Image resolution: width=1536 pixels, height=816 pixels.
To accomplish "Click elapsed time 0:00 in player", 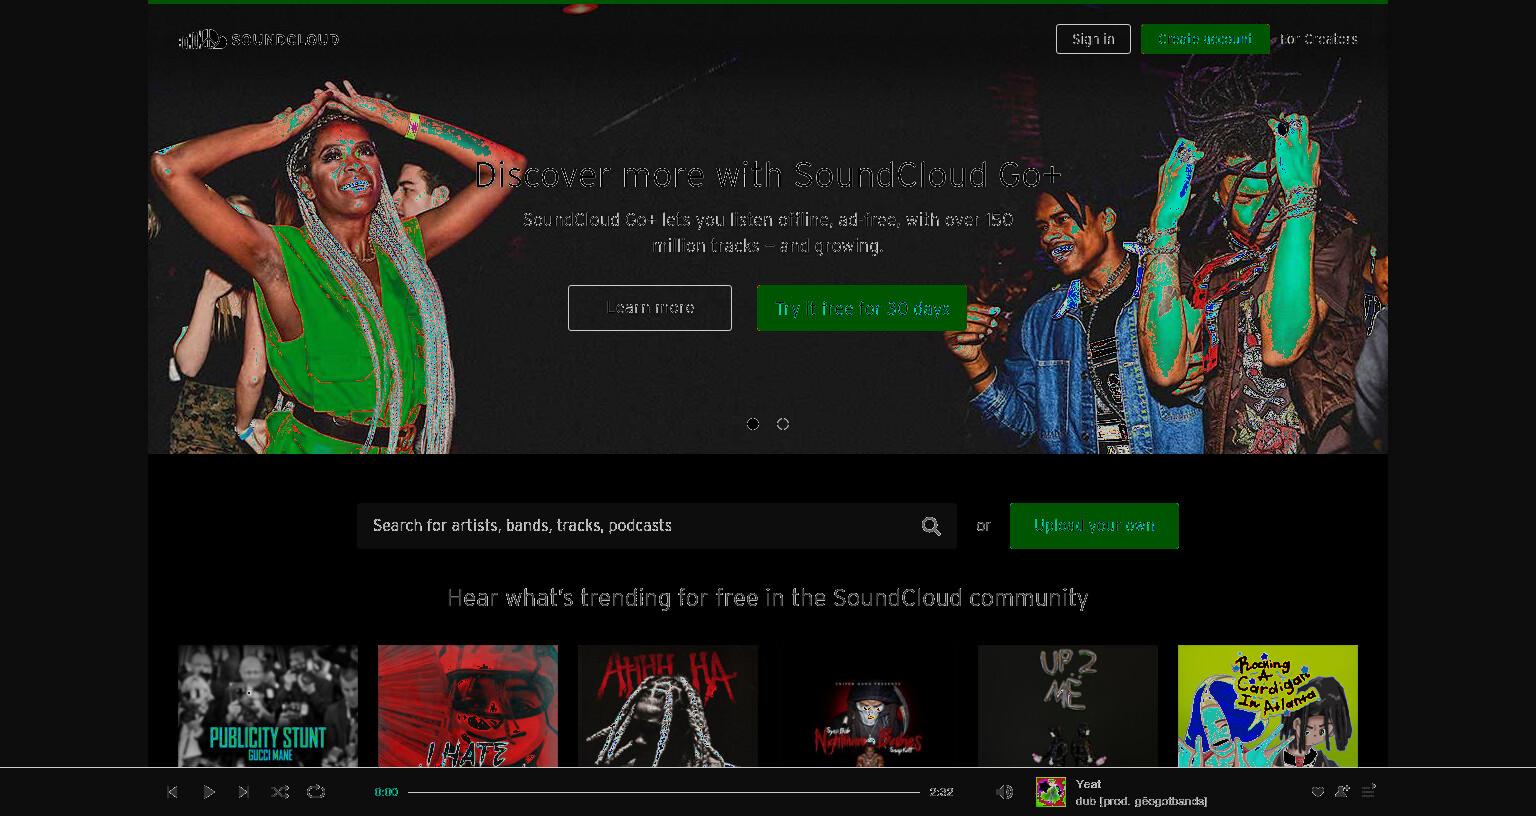I will point(386,792).
